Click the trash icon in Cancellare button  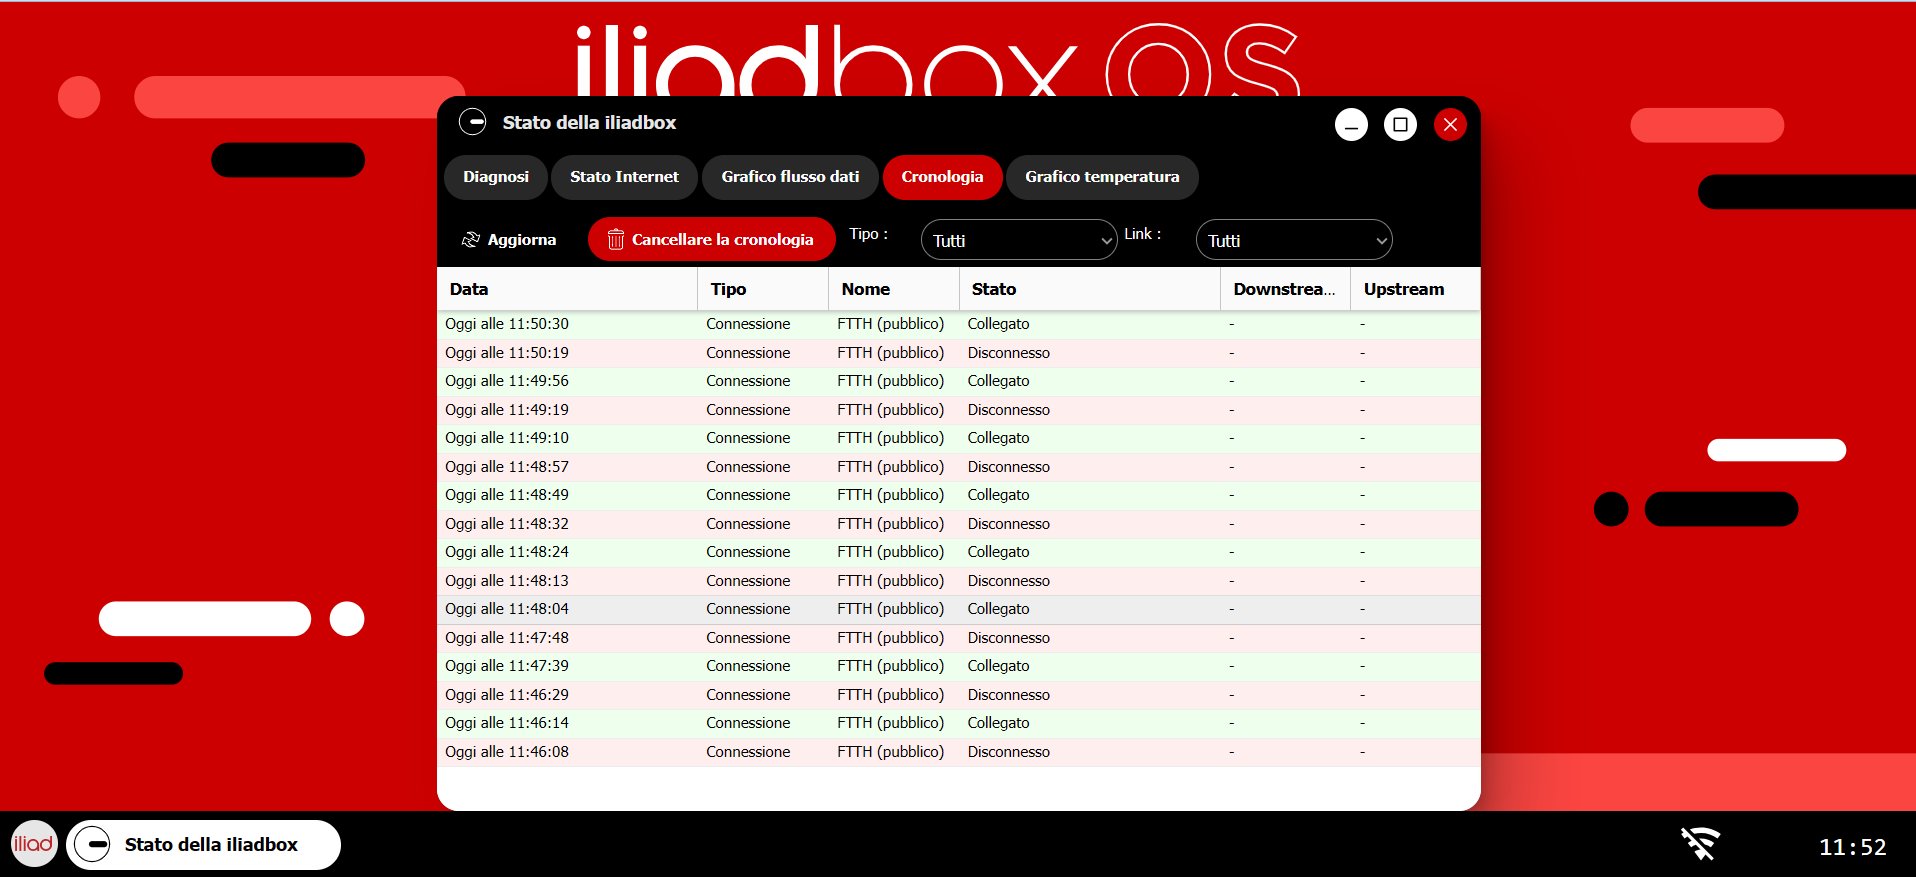click(x=616, y=240)
